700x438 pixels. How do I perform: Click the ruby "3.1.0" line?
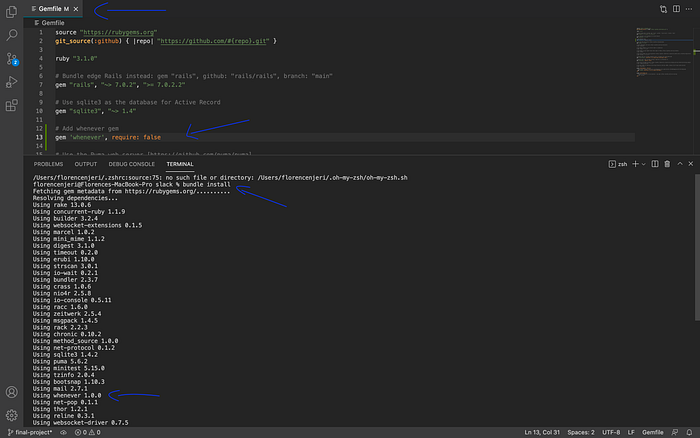[76, 58]
